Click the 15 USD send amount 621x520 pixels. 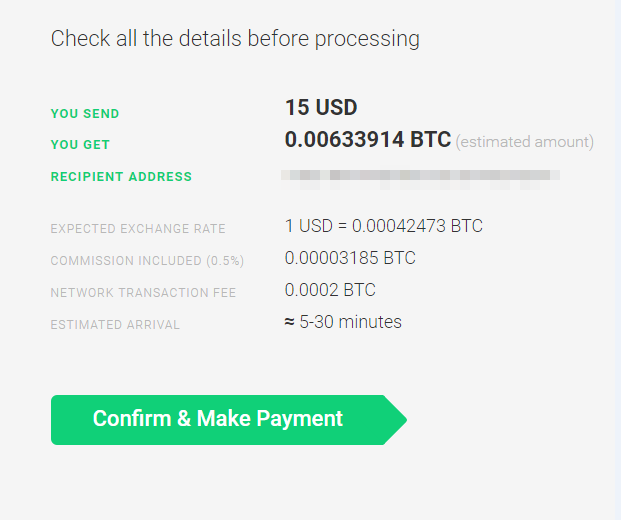321,107
